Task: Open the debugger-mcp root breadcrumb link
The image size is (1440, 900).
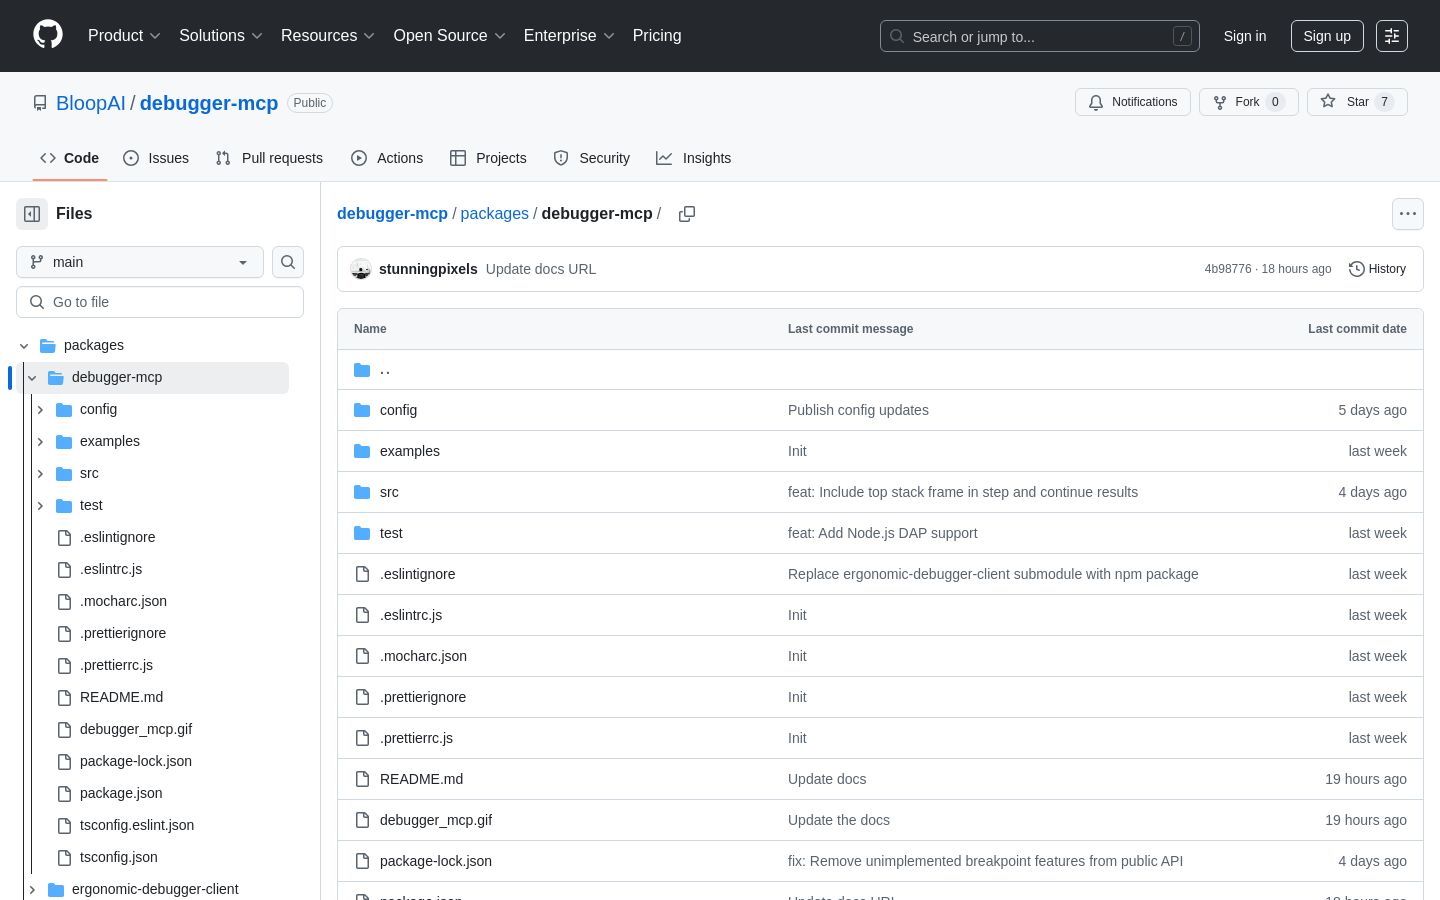Action: tap(392, 214)
